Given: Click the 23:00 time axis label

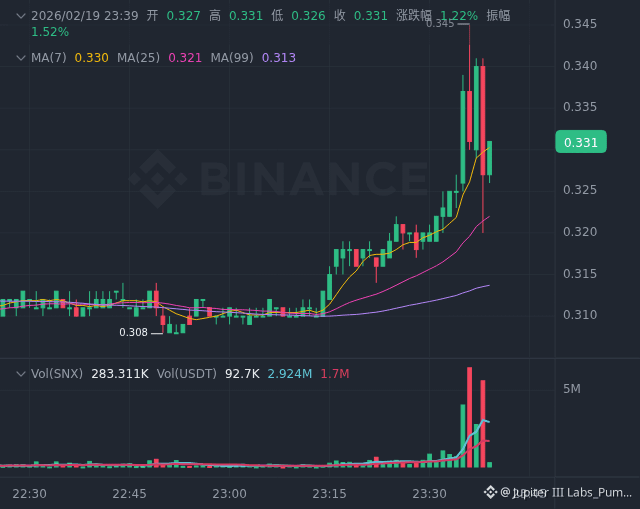Looking at the screenshot, I should (230, 493).
